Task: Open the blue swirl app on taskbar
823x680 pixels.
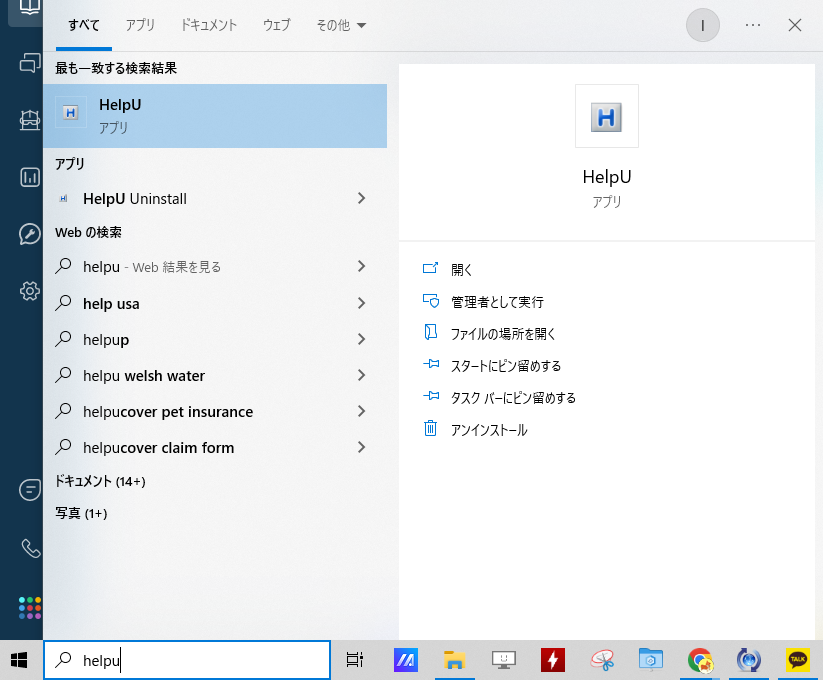Action: click(x=749, y=660)
